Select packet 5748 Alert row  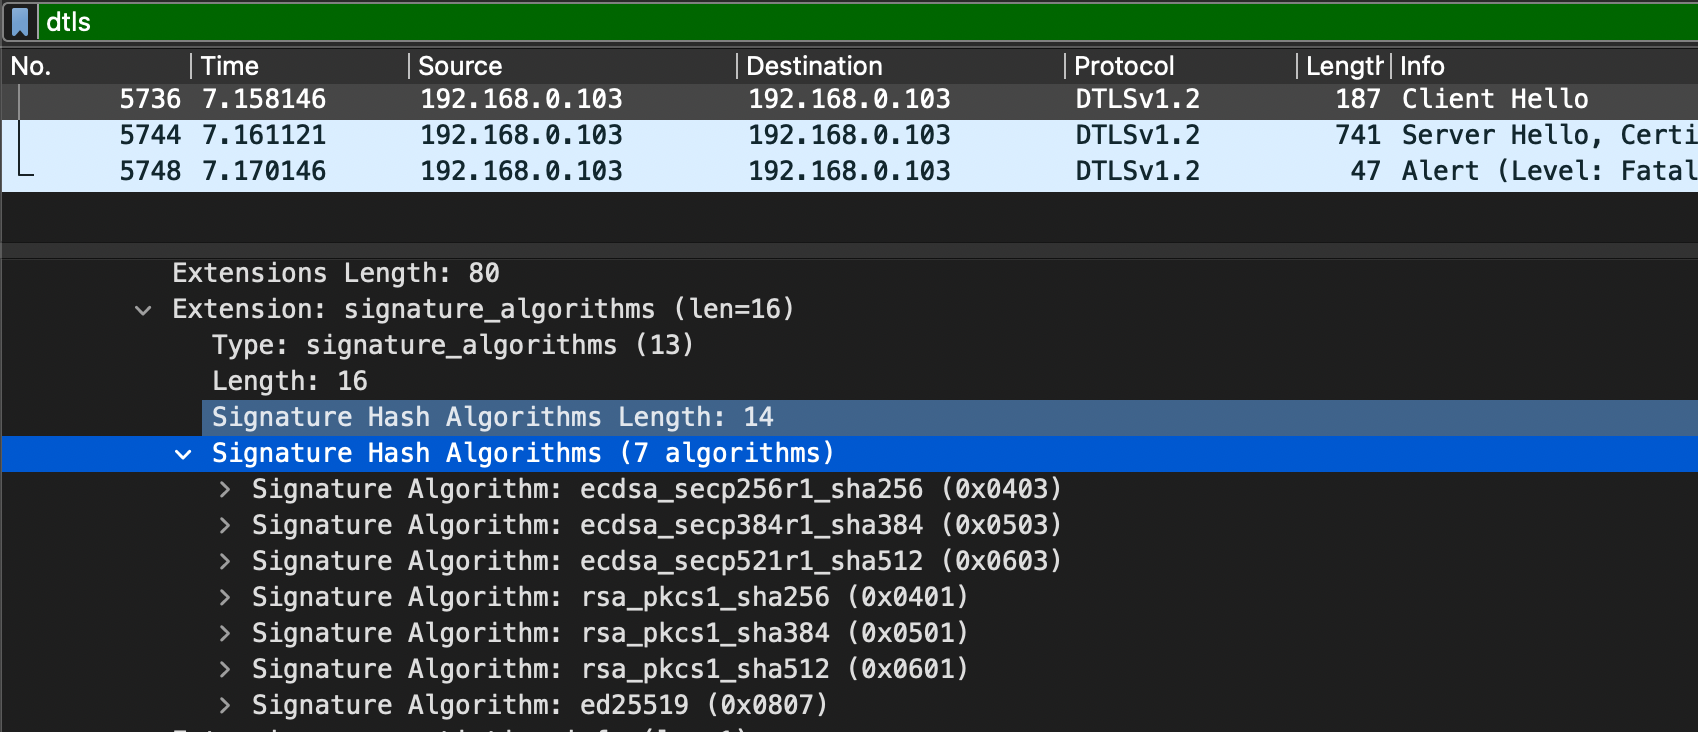point(849,171)
